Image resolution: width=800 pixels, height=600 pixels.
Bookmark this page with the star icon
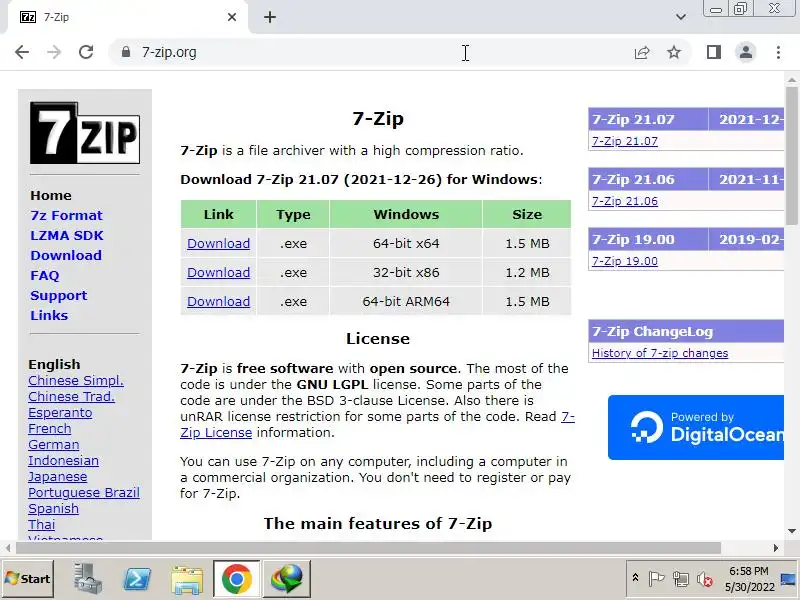click(x=674, y=52)
